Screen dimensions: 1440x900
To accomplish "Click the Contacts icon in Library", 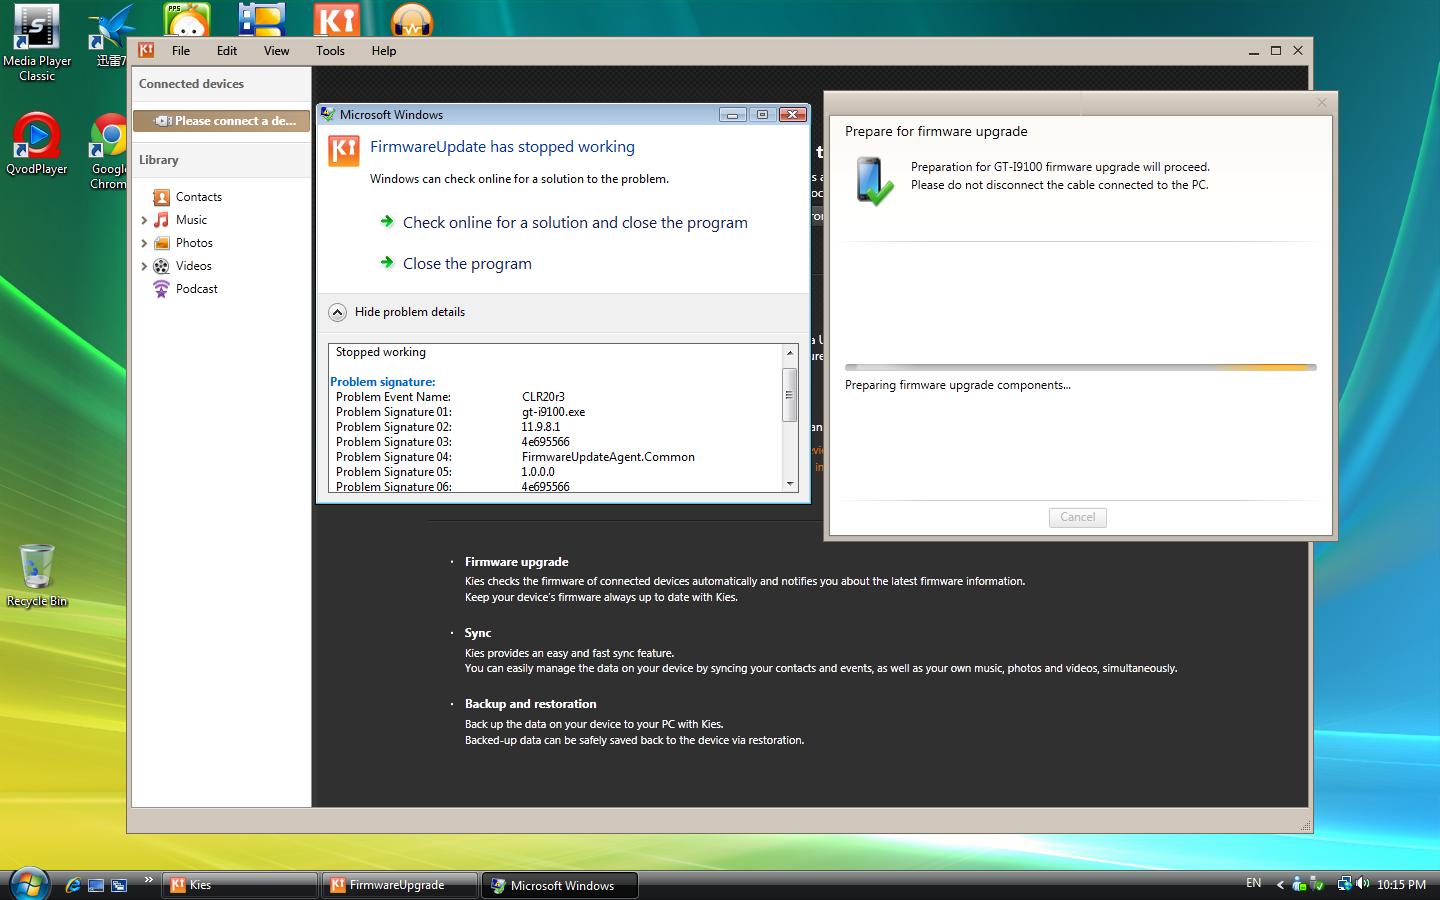I will coord(161,197).
